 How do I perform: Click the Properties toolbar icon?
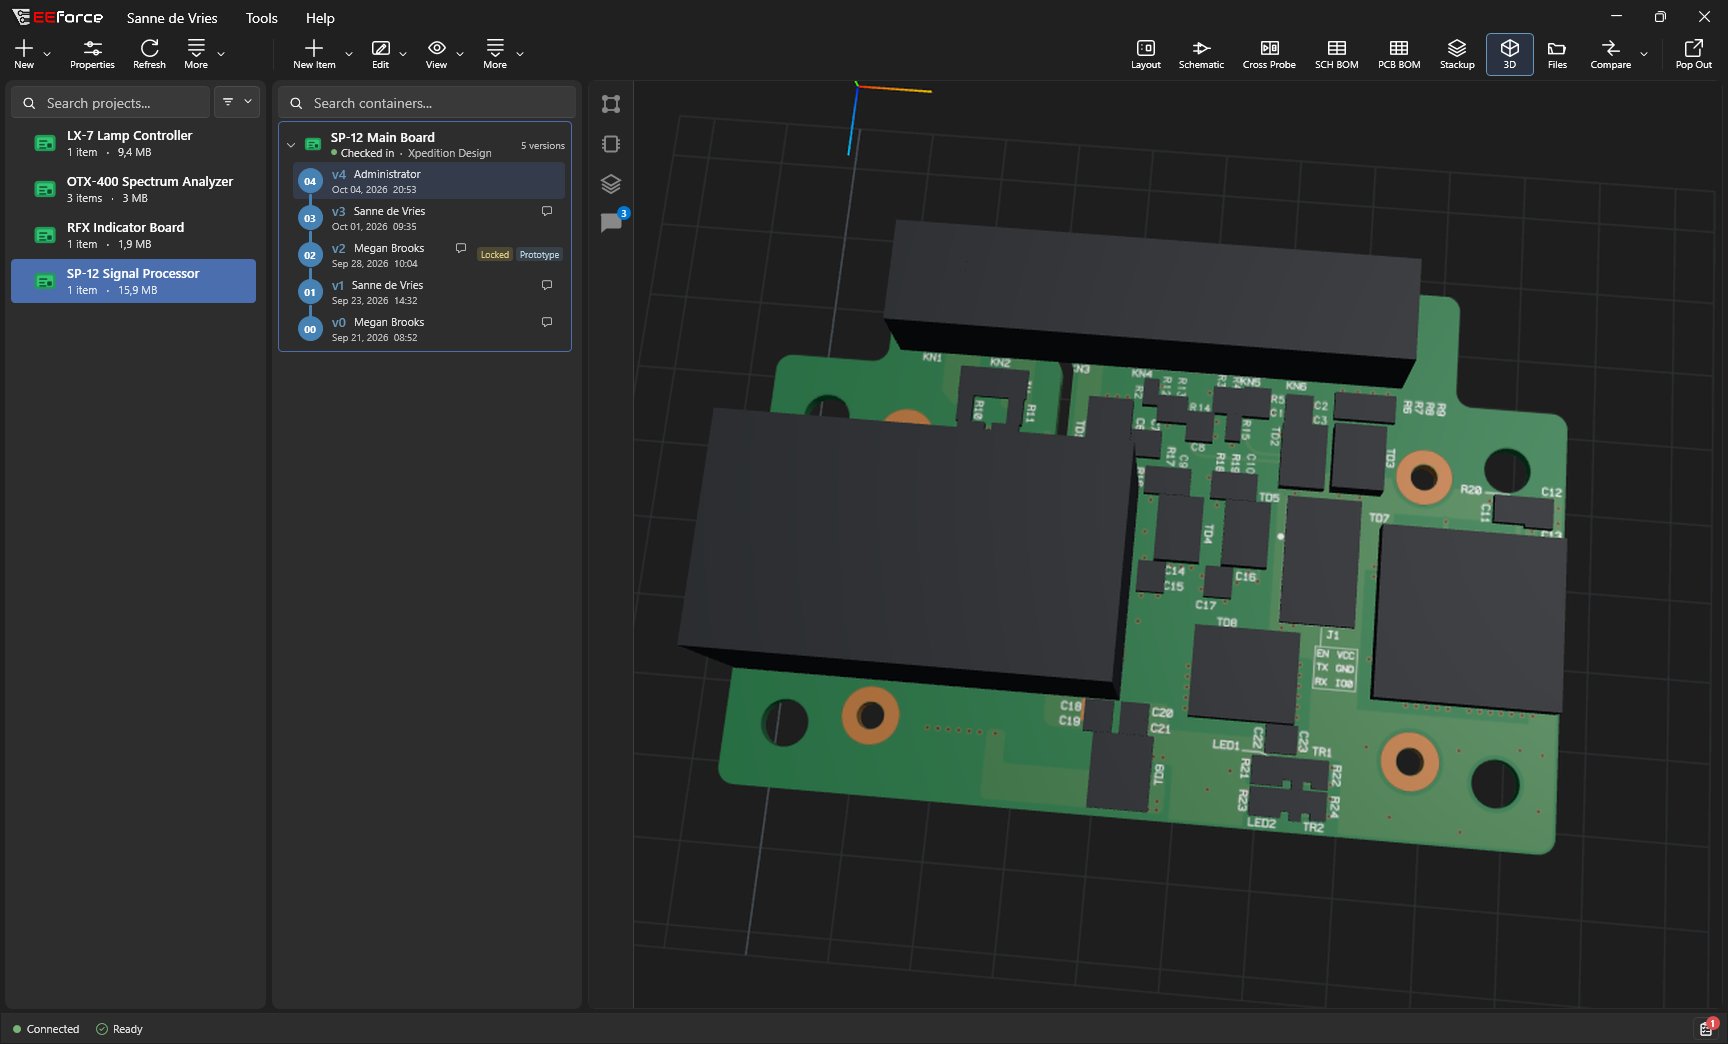click(x=92, y=54)
